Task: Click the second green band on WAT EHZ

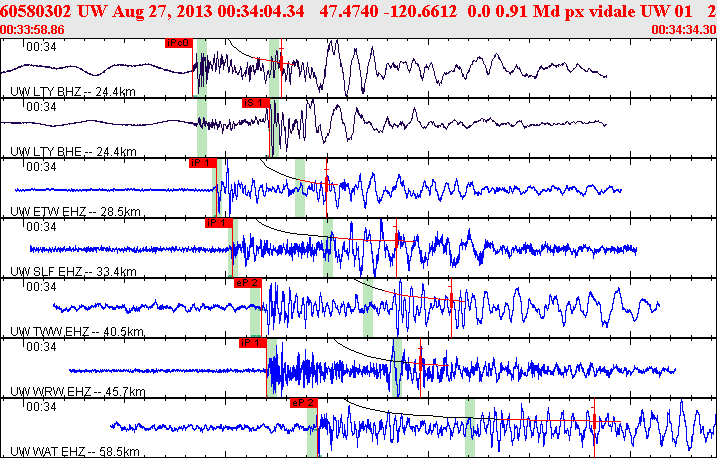Action: [470, 427]
